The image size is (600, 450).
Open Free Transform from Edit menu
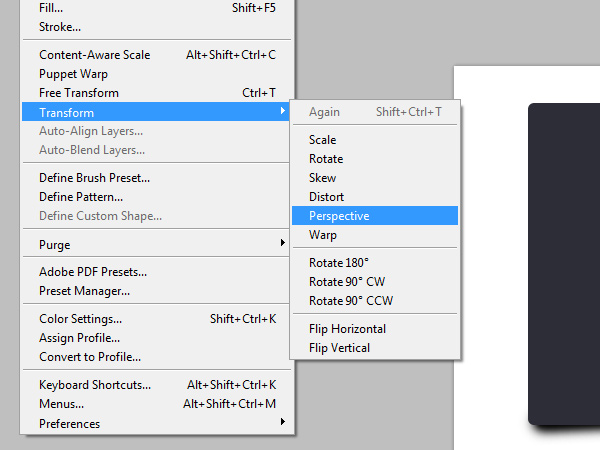click(156, 93)
